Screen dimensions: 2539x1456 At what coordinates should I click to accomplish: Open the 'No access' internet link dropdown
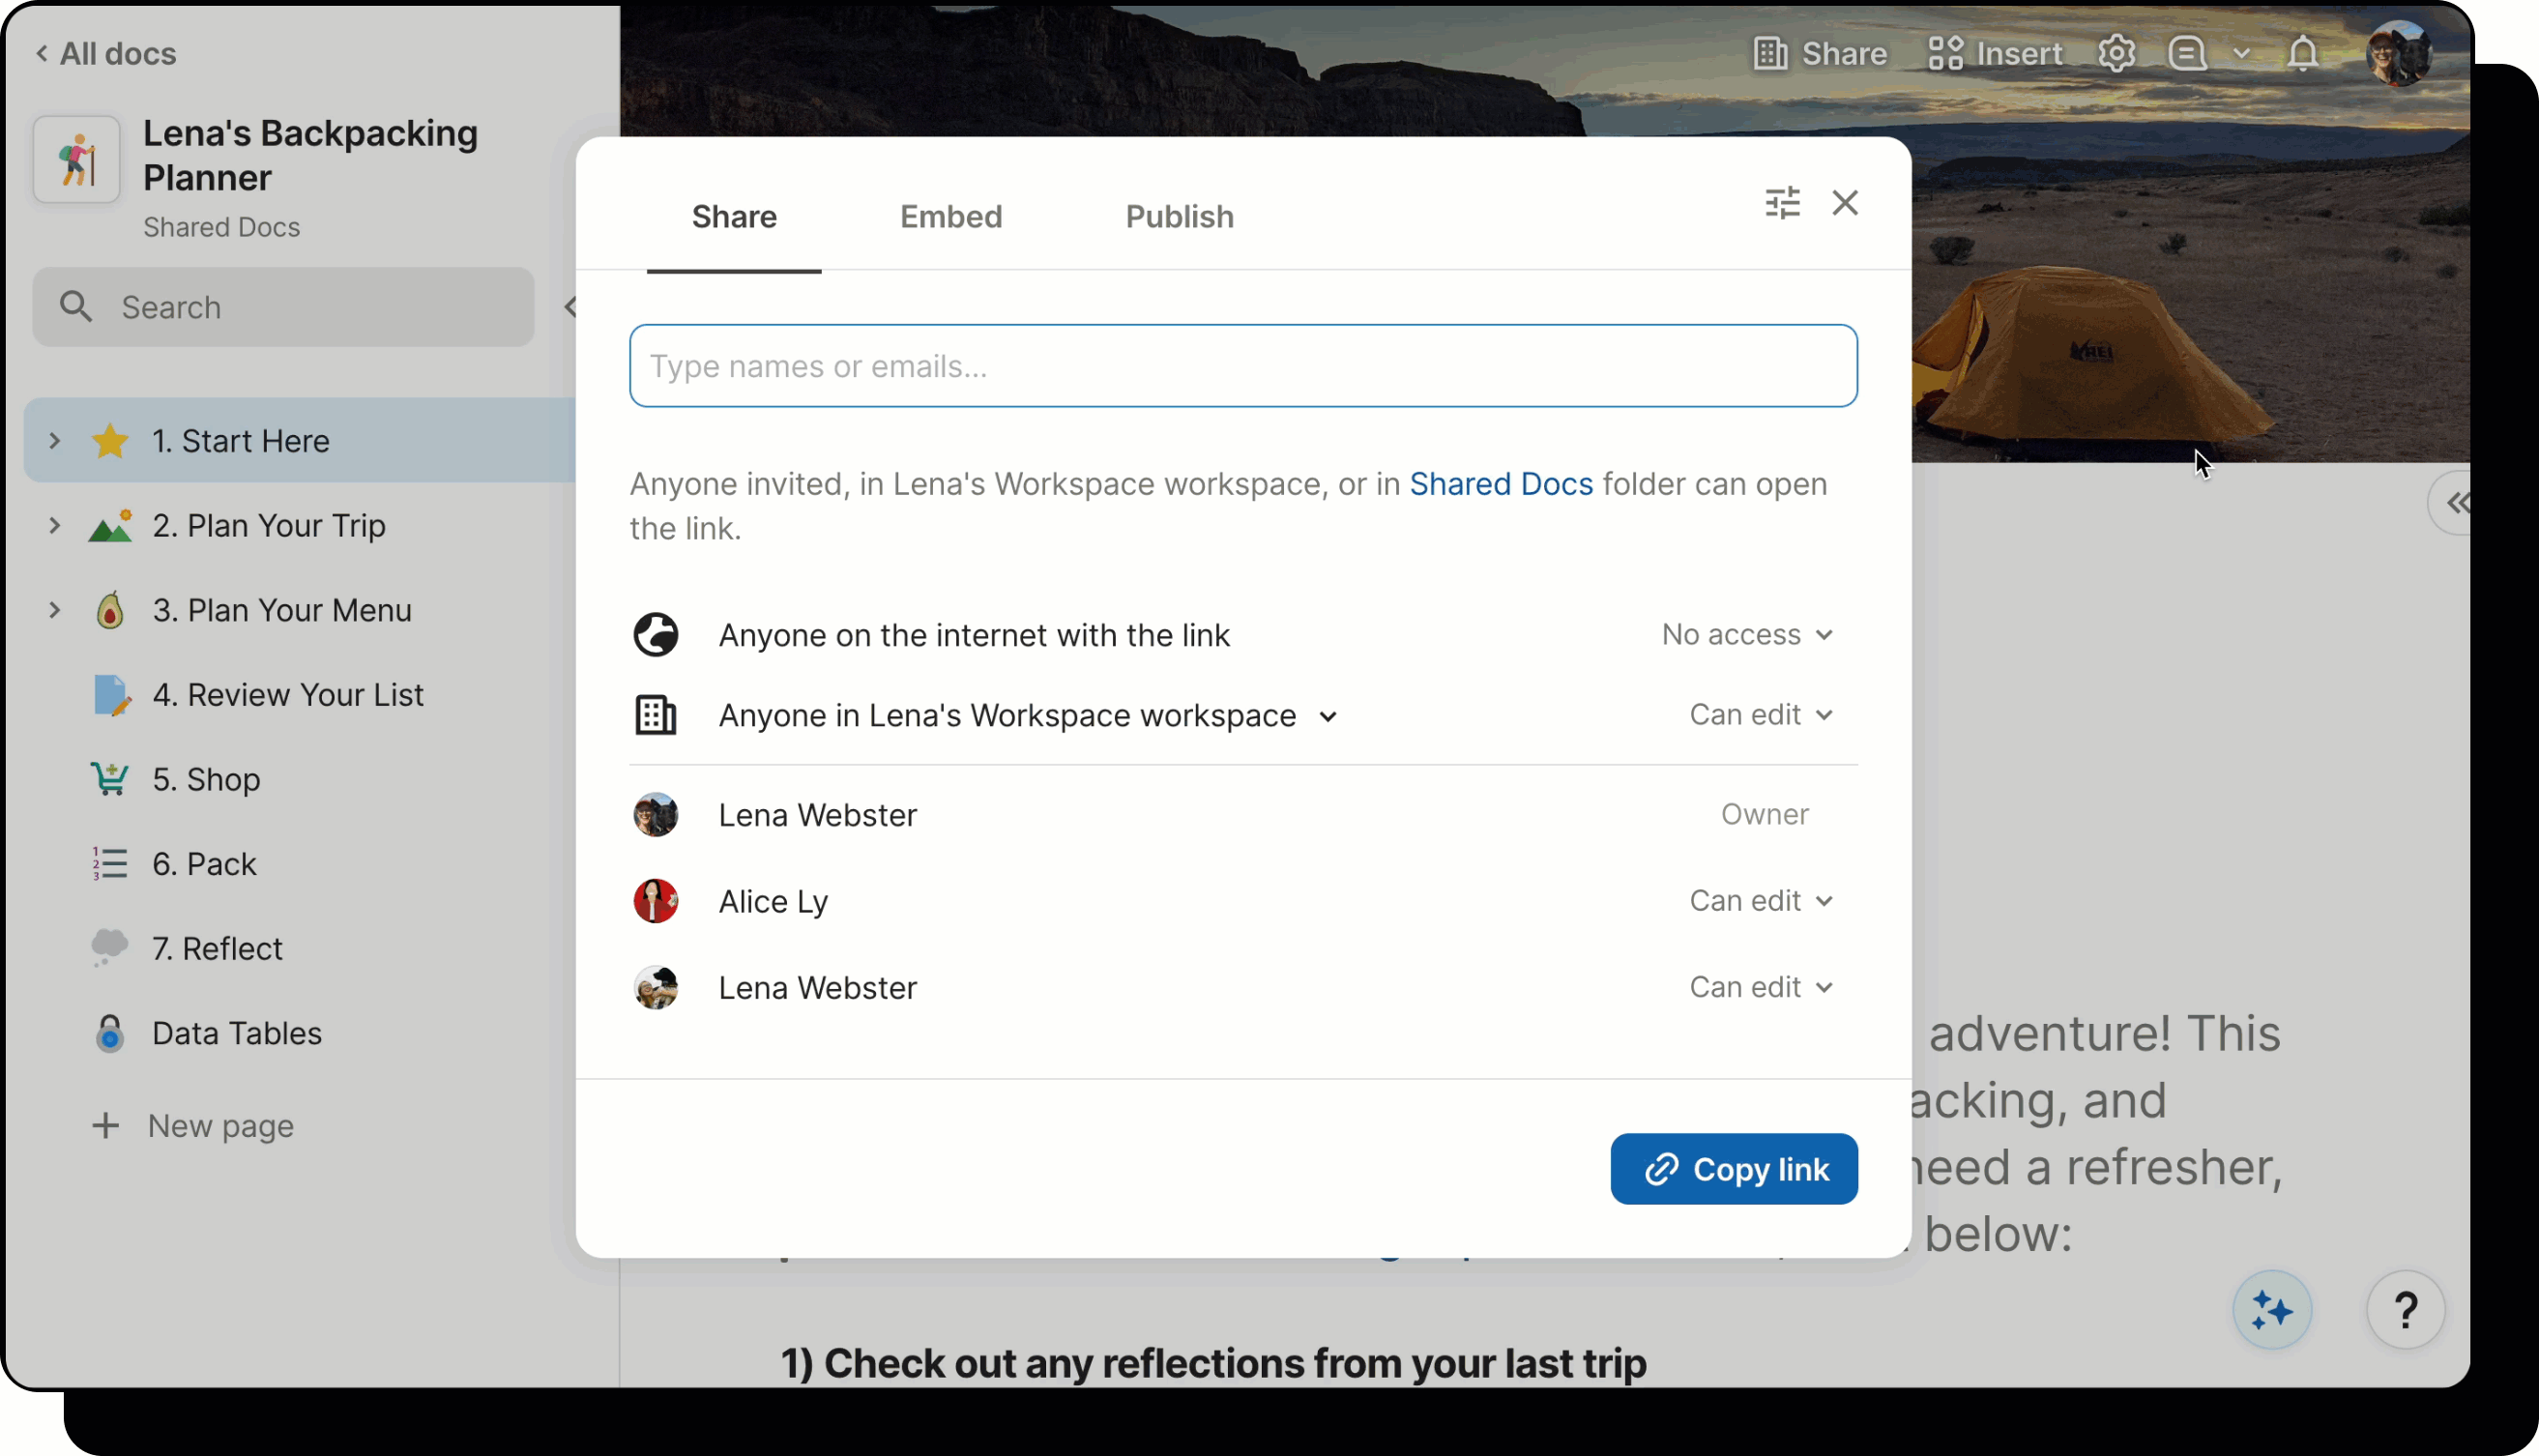tap(1746, 635)
